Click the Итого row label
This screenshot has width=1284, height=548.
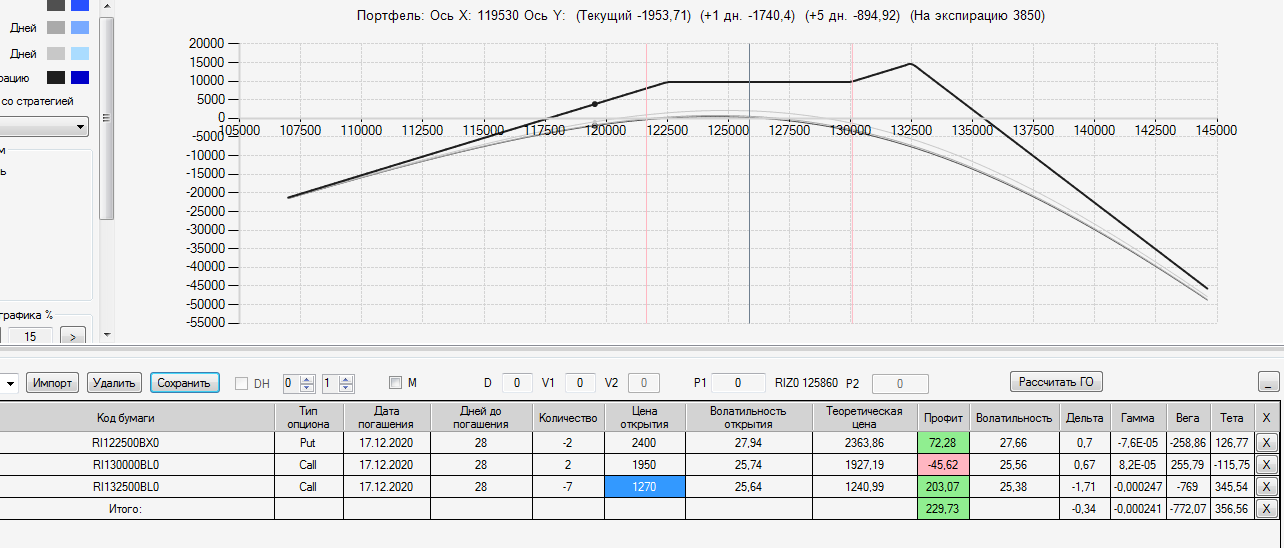(126, 509)
